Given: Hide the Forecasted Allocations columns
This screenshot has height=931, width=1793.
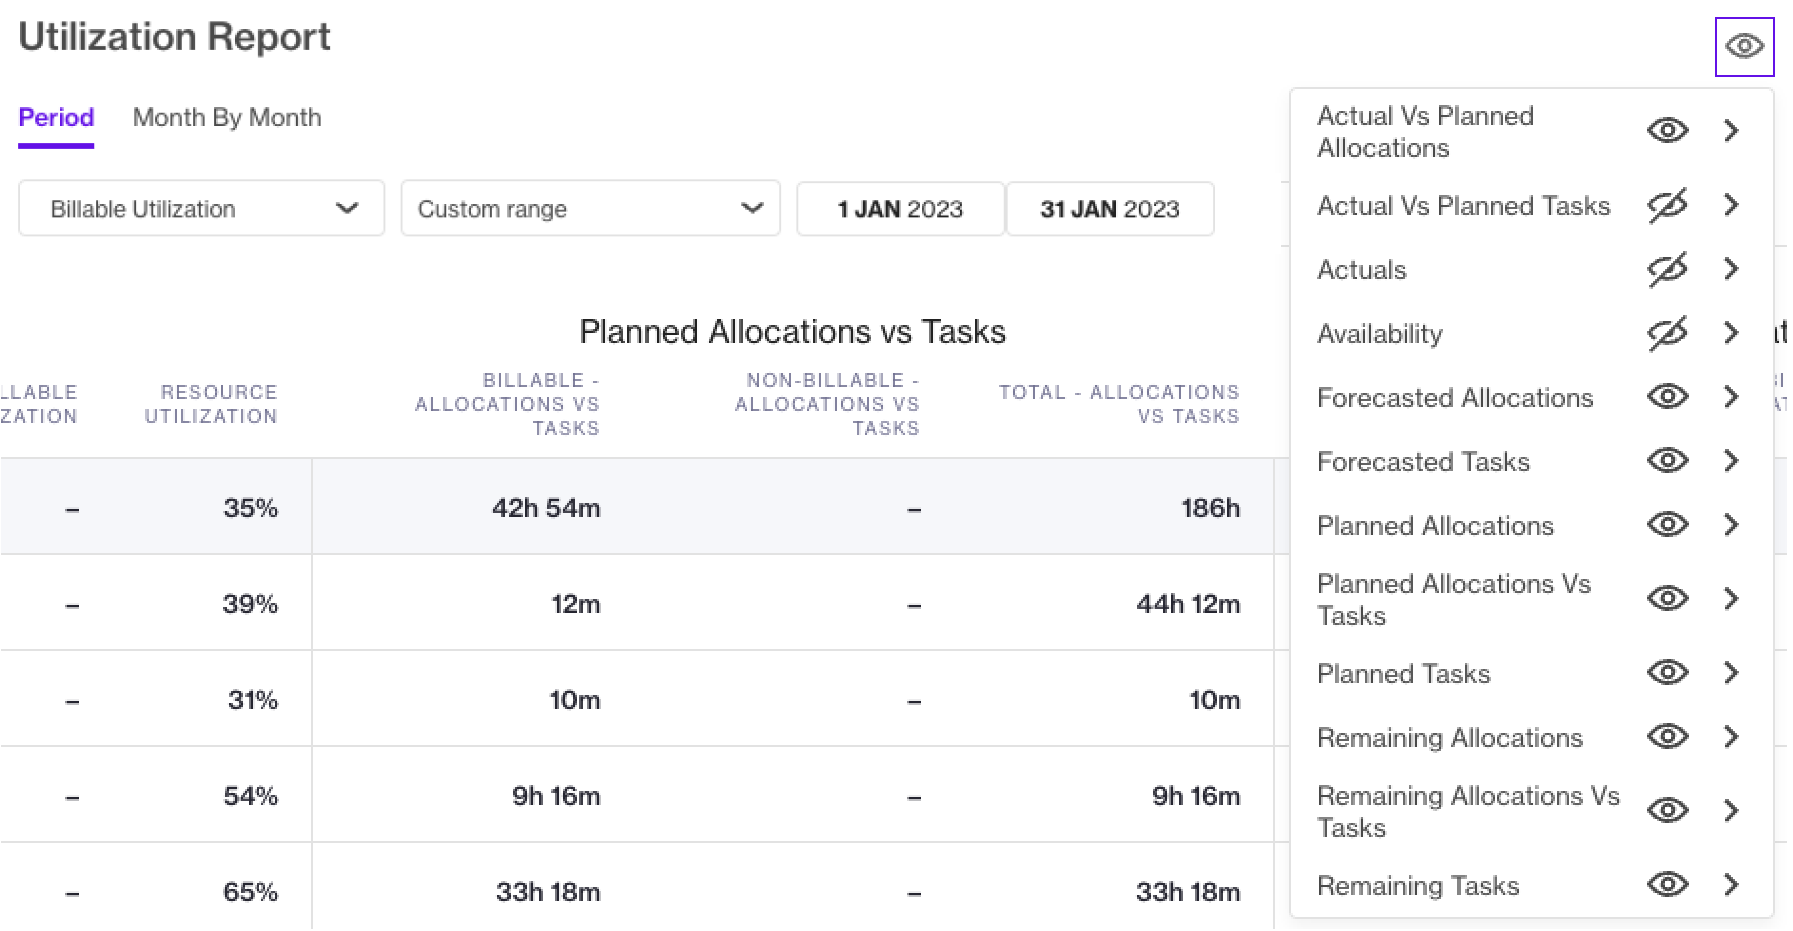Looking at the screenshot, I should 1667,397.
